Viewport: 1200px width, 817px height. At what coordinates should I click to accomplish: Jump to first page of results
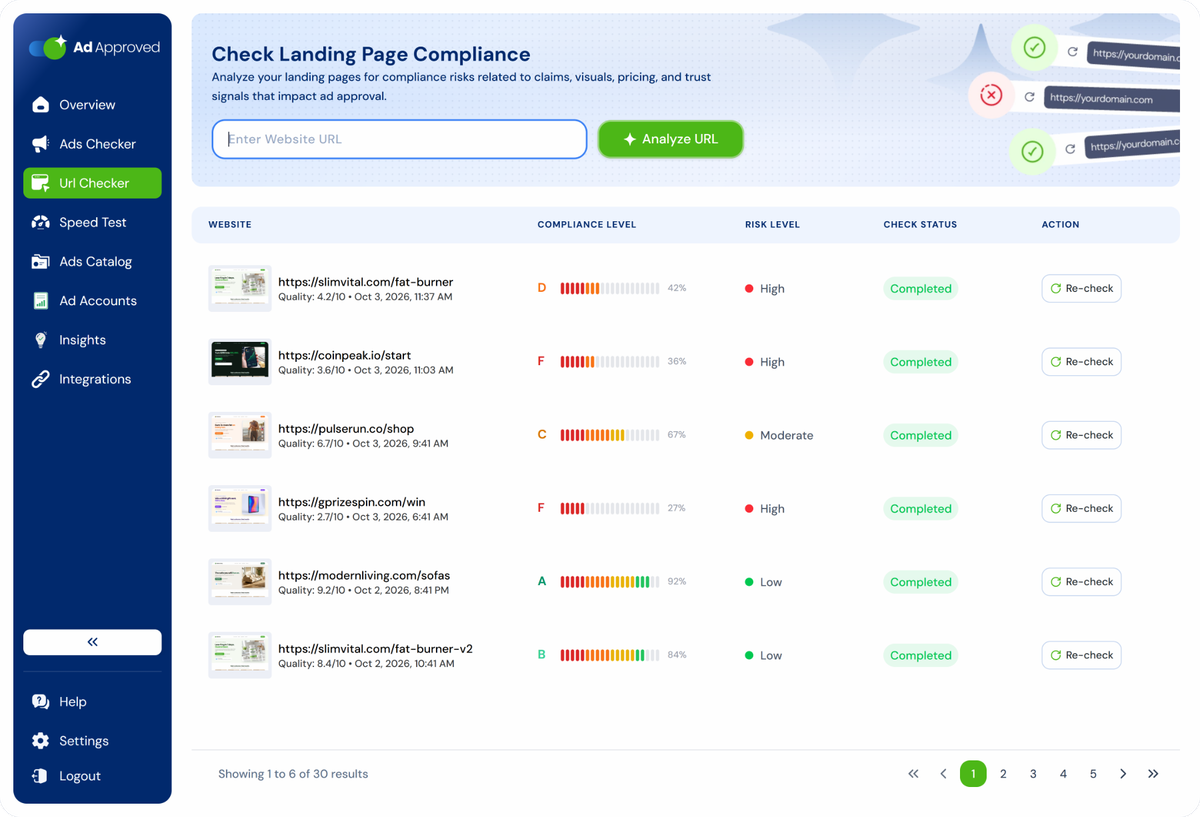tap(913, 774)
